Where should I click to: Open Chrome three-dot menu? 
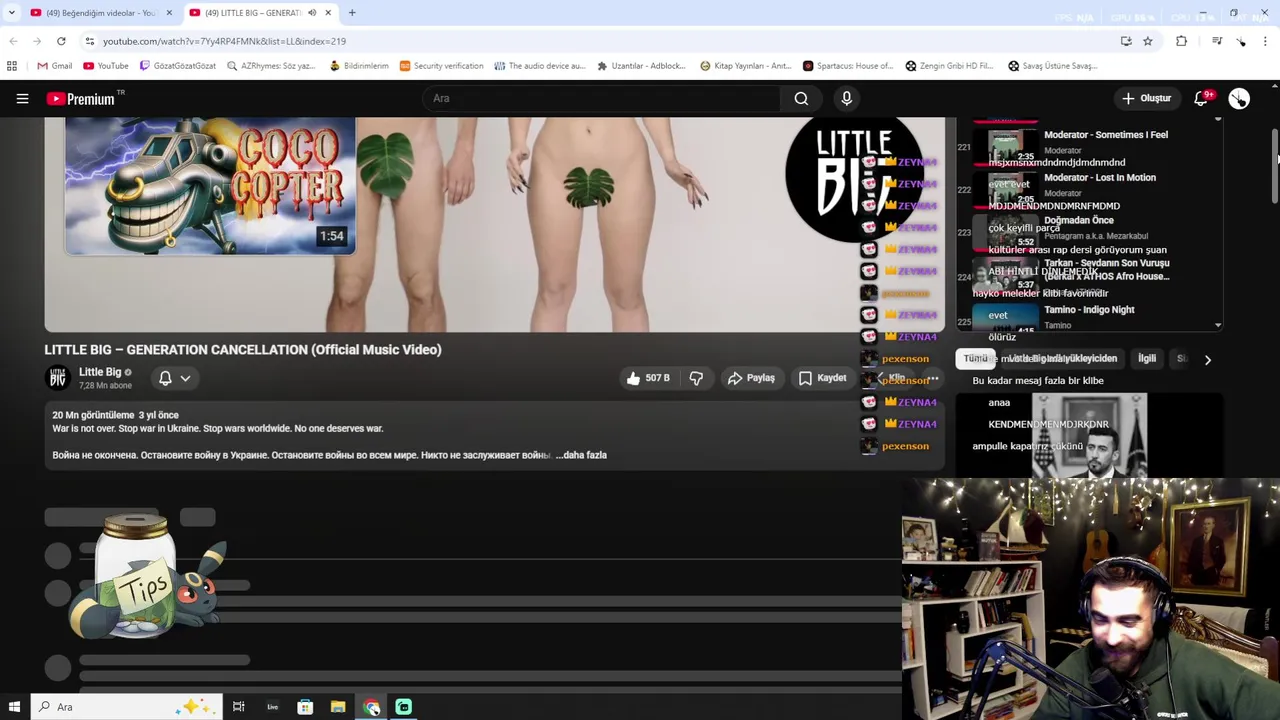(1265, 41)
